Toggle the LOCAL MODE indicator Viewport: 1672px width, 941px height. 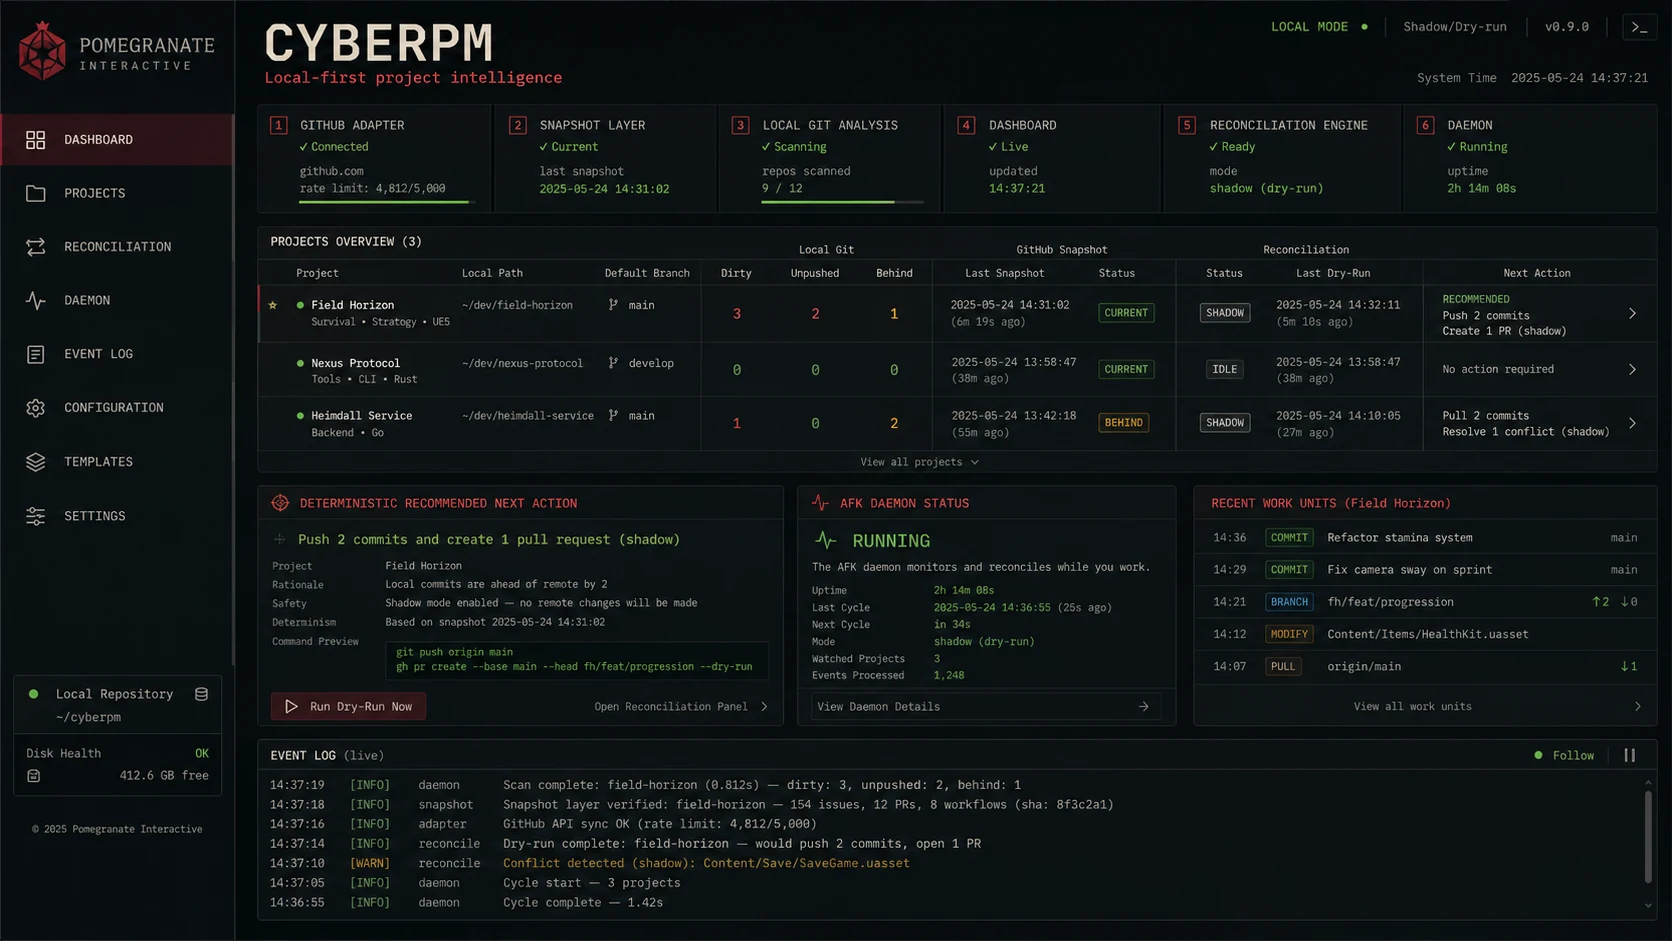[1319, 27]
